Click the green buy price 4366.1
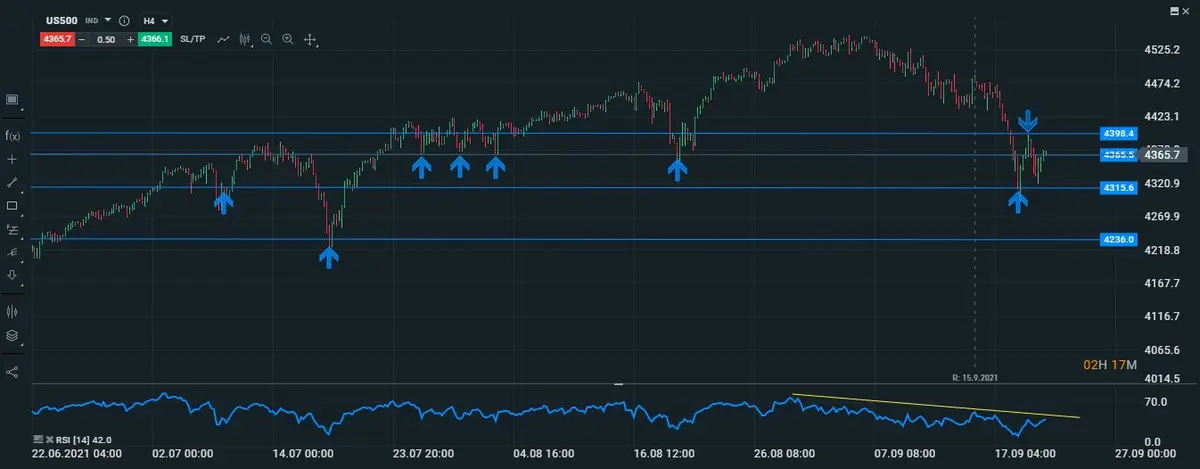 point(155,39)
